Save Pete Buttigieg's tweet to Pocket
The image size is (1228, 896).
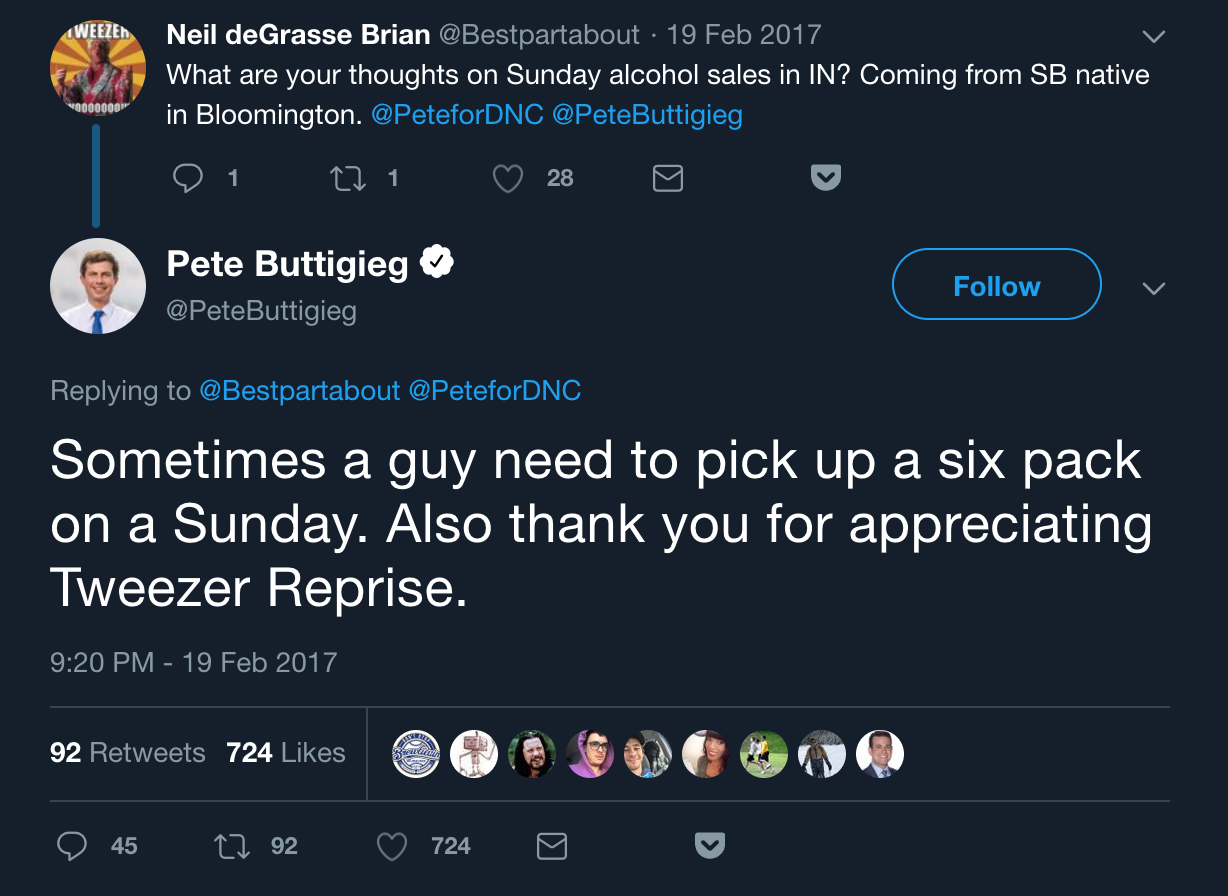709,847
